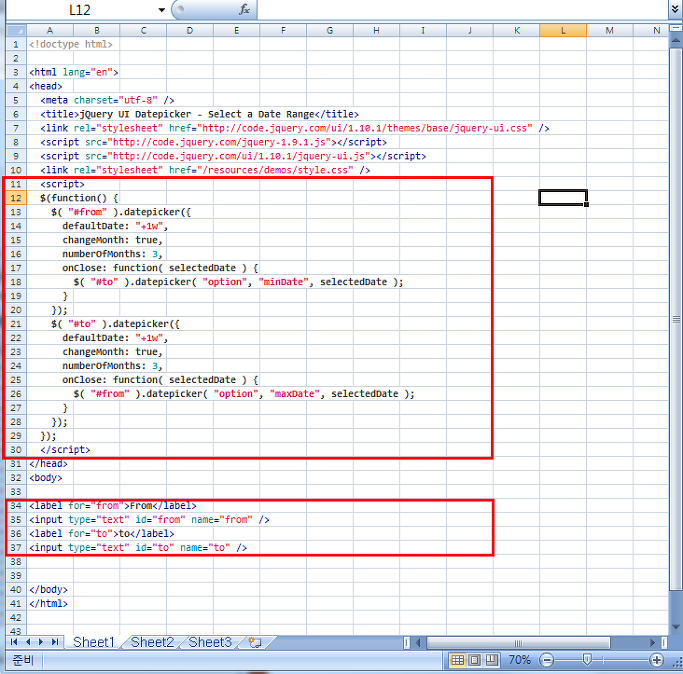Select column F header

click(283, 30)
